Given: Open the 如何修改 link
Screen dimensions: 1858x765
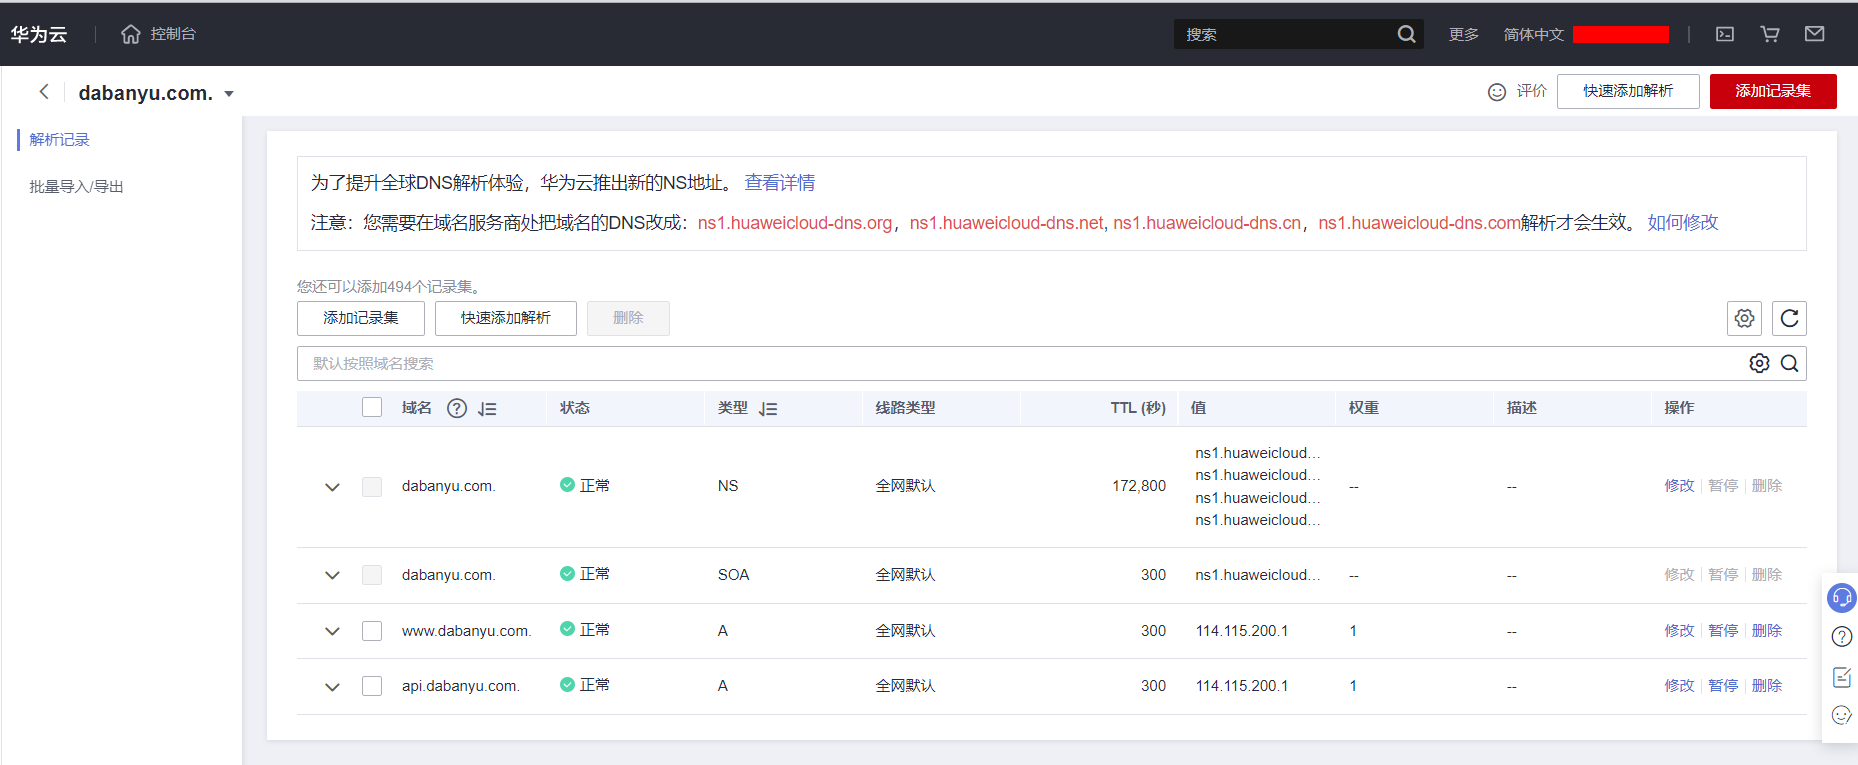Looking at the screenshot, I should point(1683,222).
